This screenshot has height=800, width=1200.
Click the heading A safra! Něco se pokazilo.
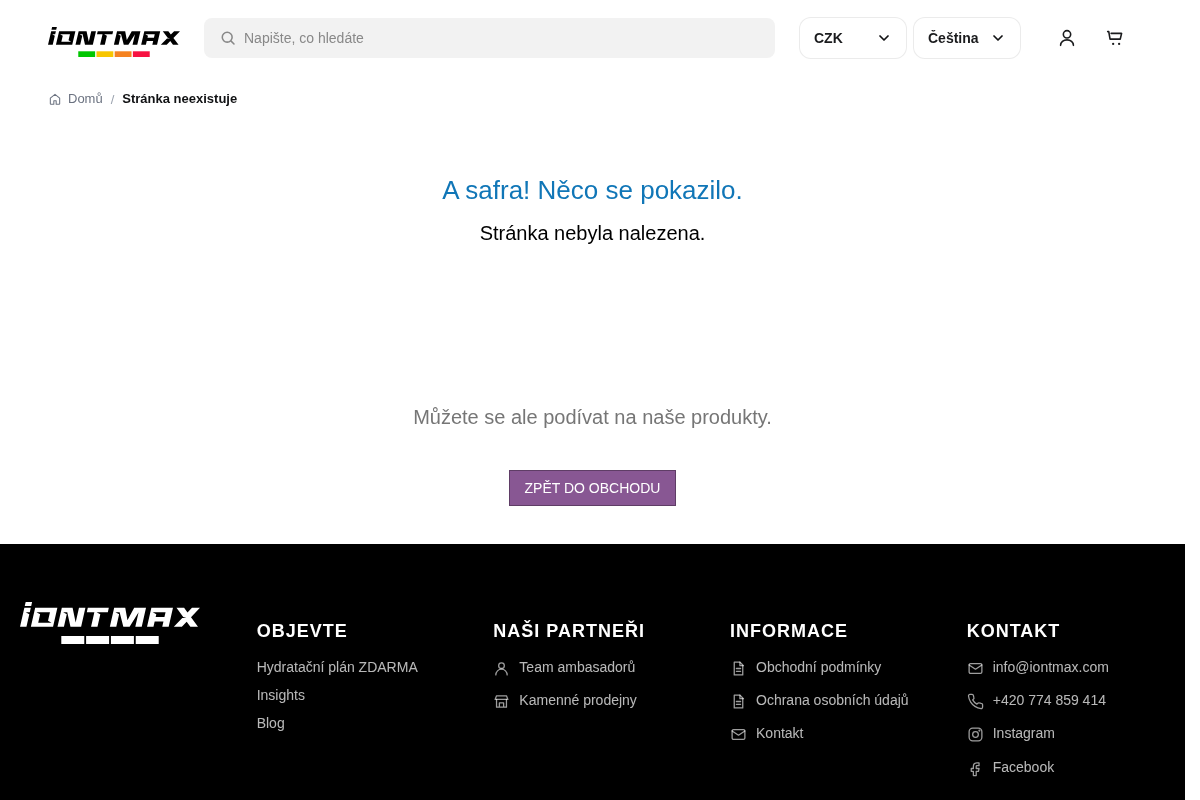click(x=592, y=190)
